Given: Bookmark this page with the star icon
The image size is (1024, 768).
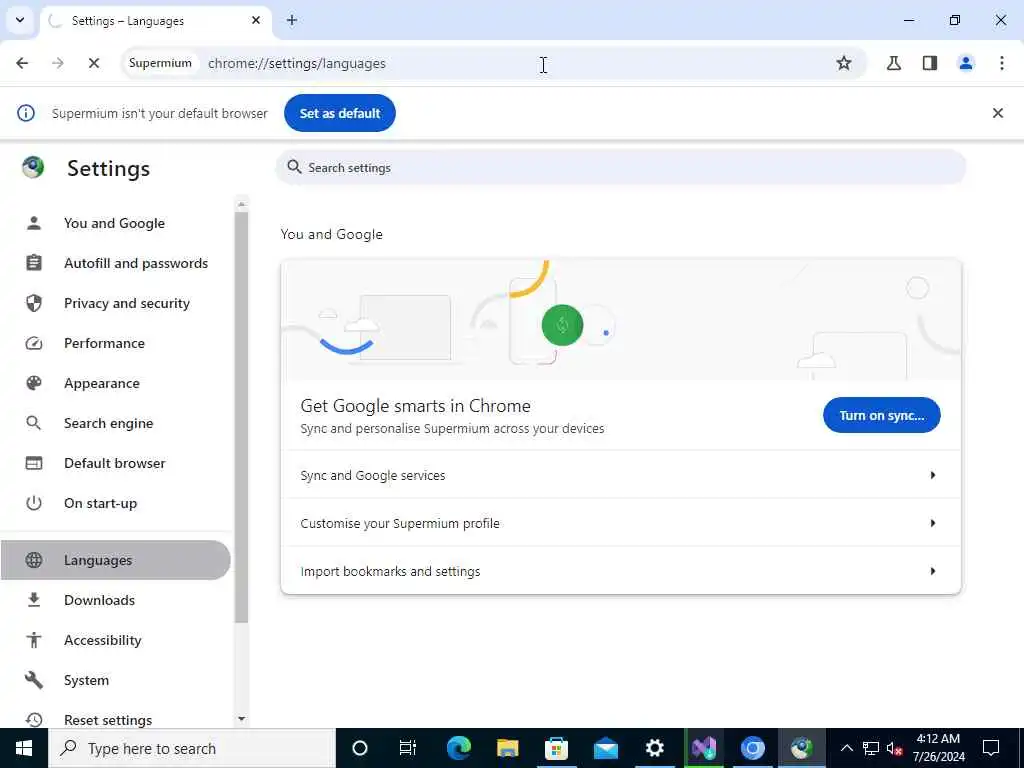Looking at the screenshot, I should [844, 63].
